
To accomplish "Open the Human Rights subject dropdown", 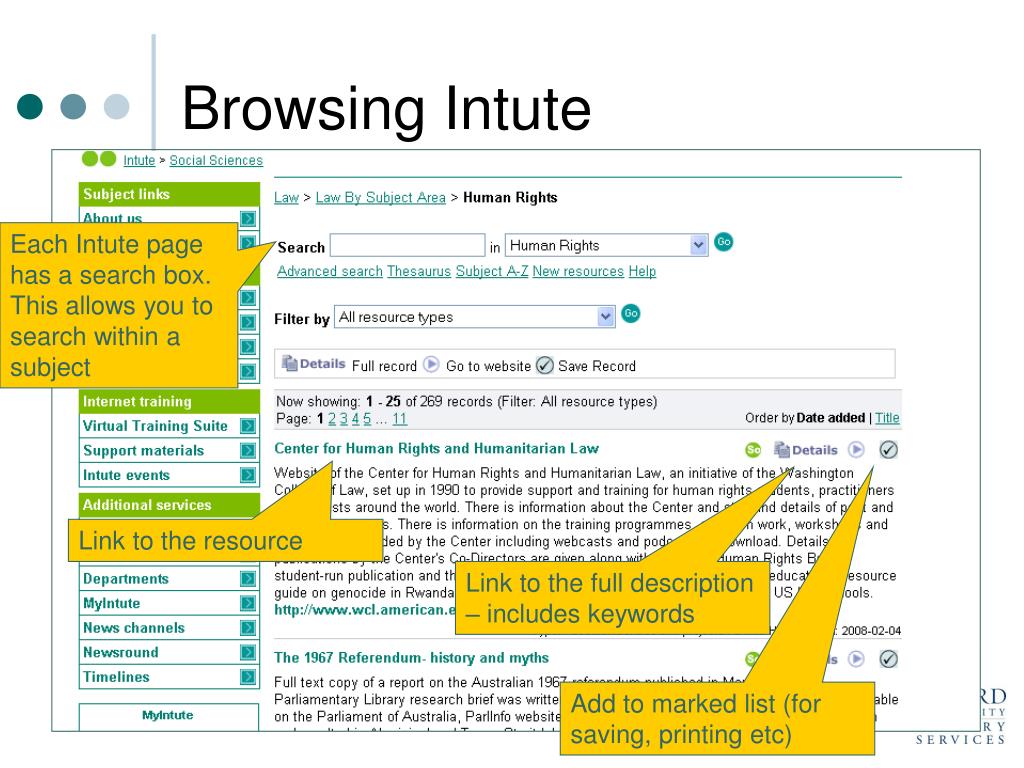I will (x=607, y=245).
